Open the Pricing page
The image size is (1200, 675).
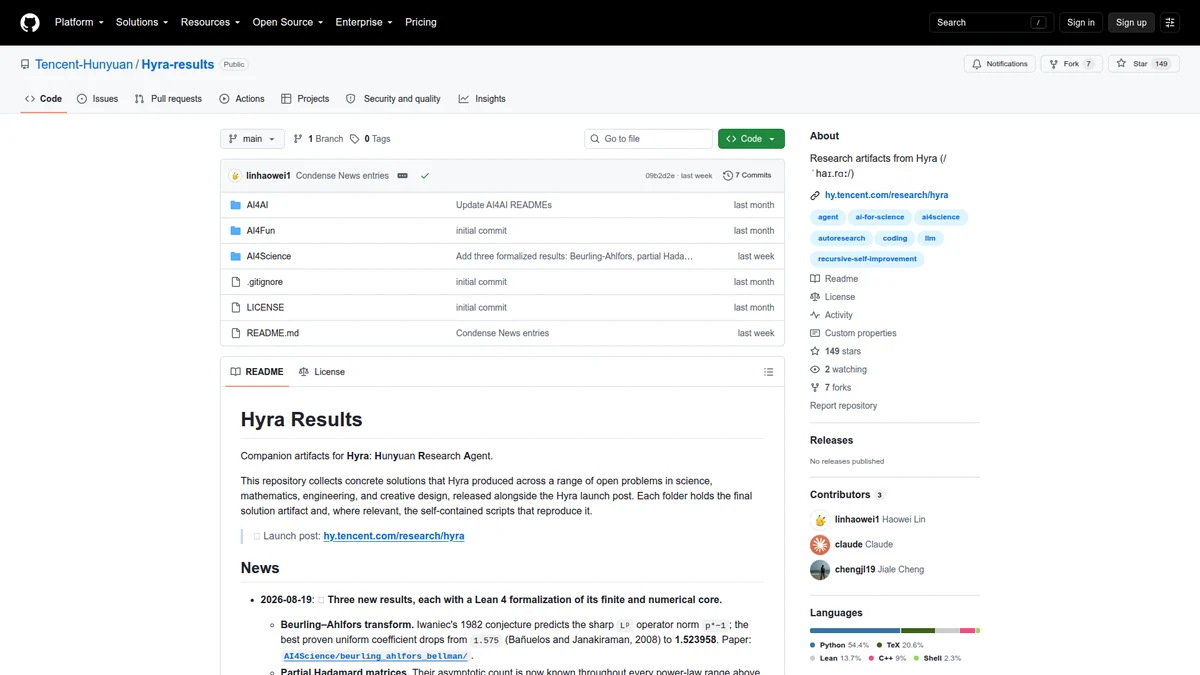421,22
